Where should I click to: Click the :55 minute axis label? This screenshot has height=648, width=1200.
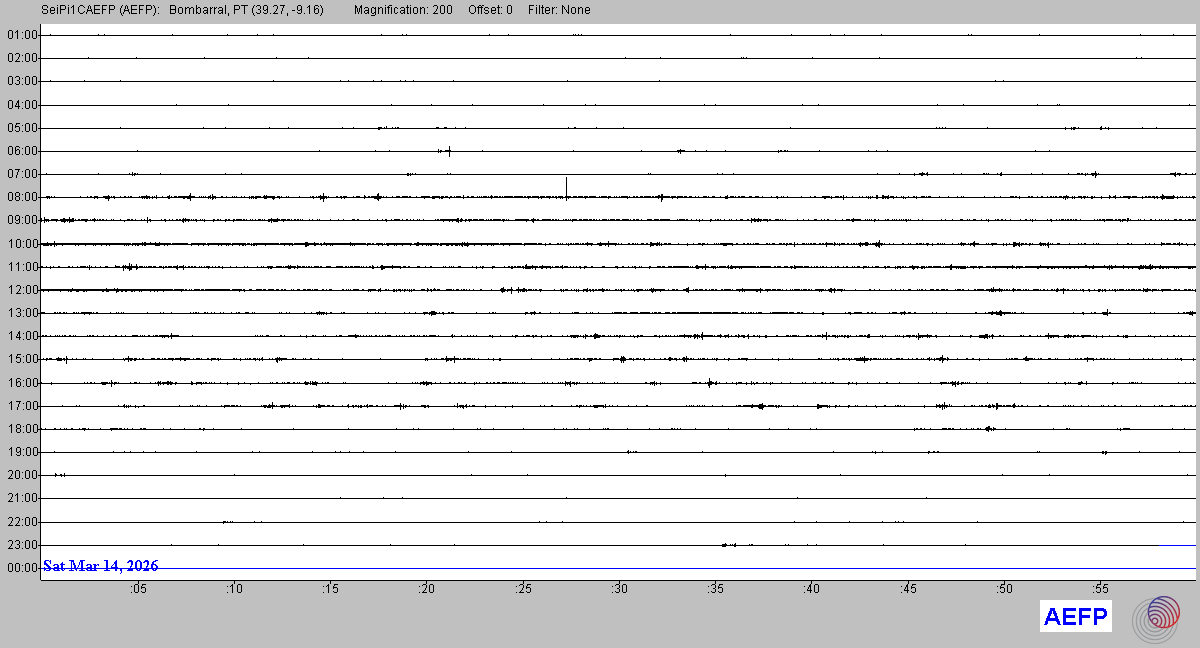[x=1100, y=589]
